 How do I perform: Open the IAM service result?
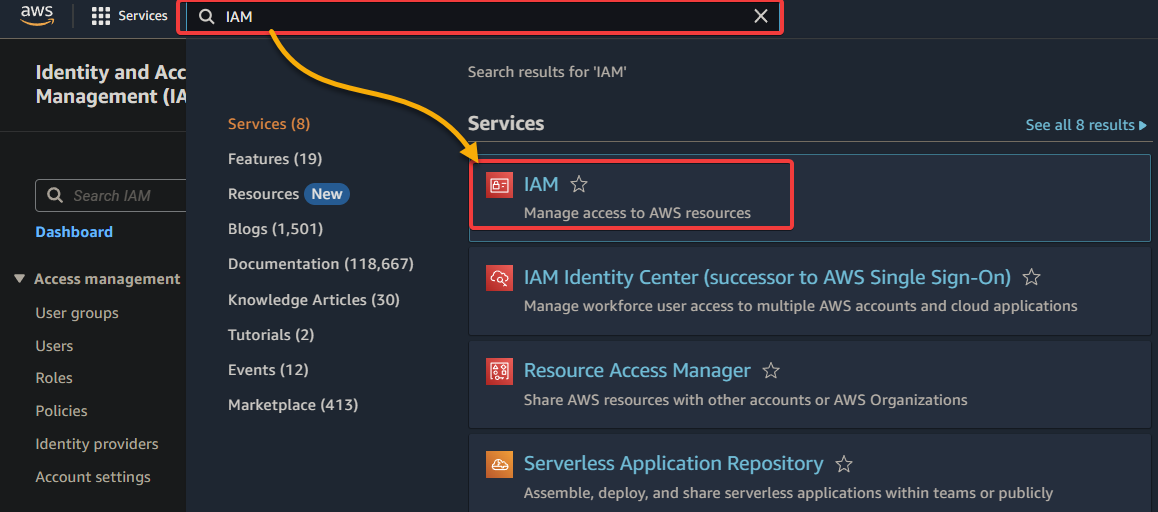coord(541,185)
